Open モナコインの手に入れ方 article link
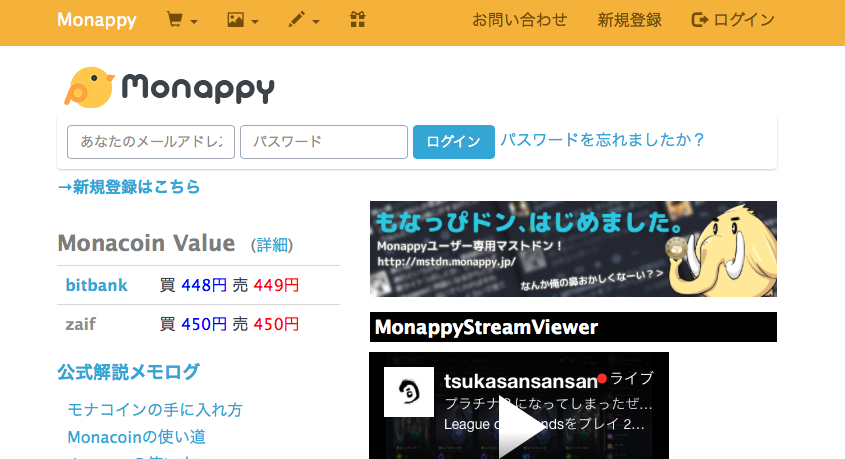The height and width of the screenshot is (459, 845). (155, 410)
